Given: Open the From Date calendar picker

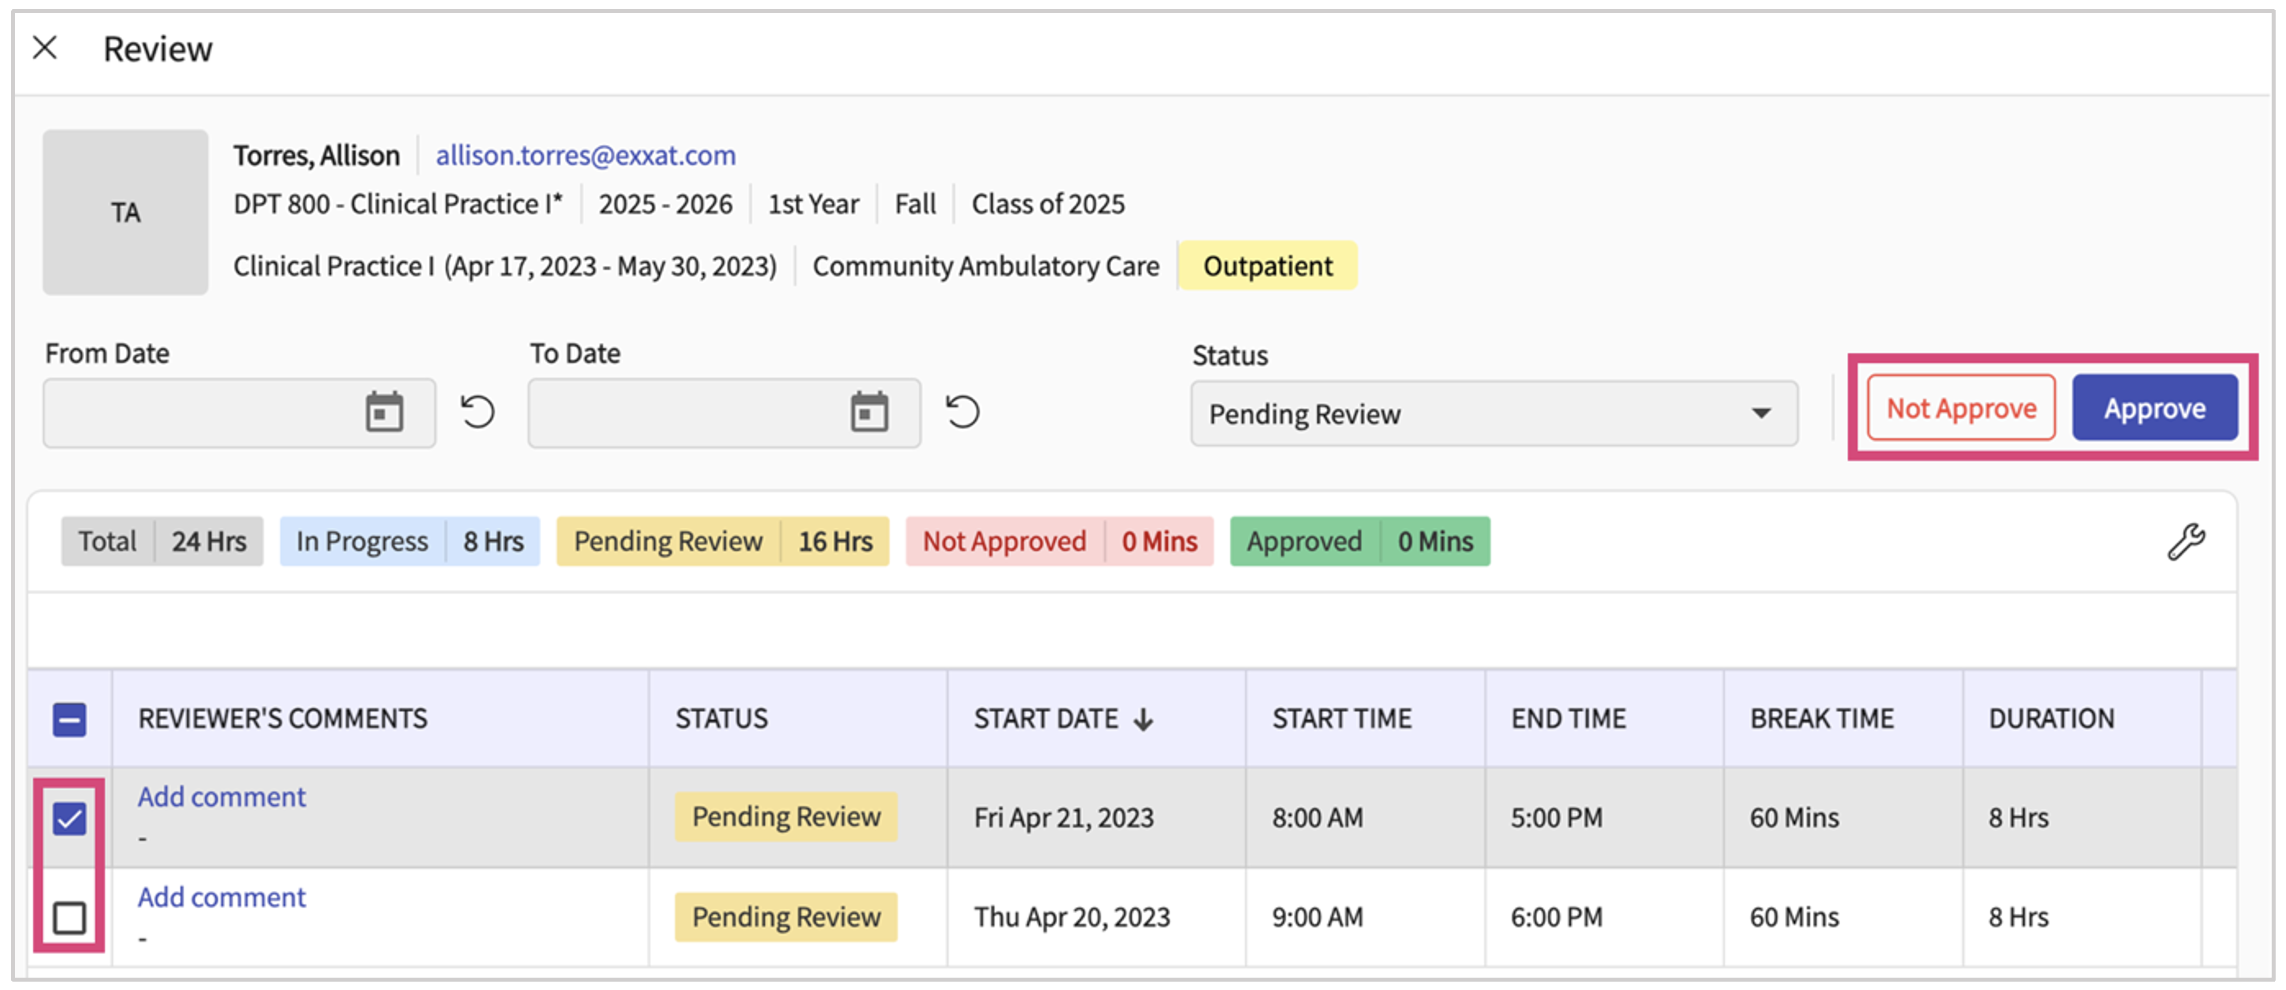Looking at the screenshot, I should coord(384,412).
